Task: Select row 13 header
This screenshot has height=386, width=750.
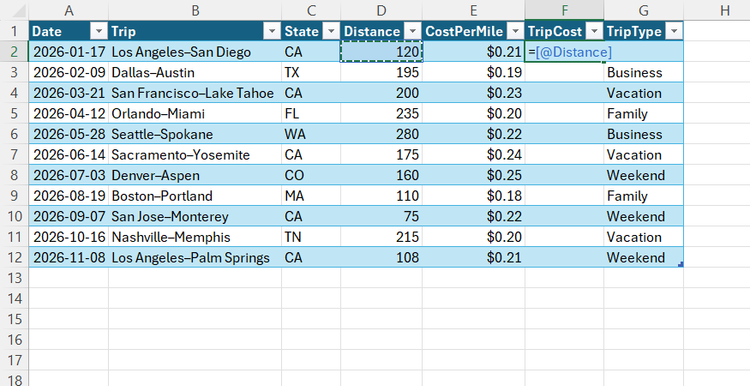Action: coord(14,278)
